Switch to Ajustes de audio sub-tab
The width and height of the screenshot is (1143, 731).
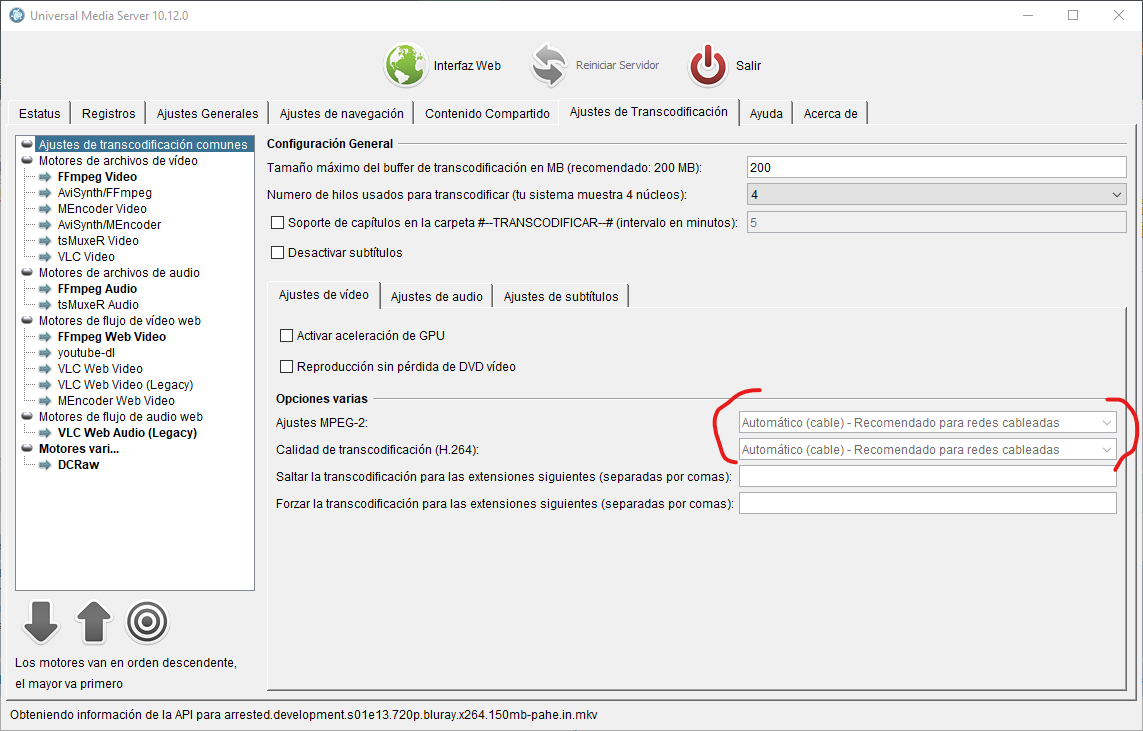tap(437, 297)
